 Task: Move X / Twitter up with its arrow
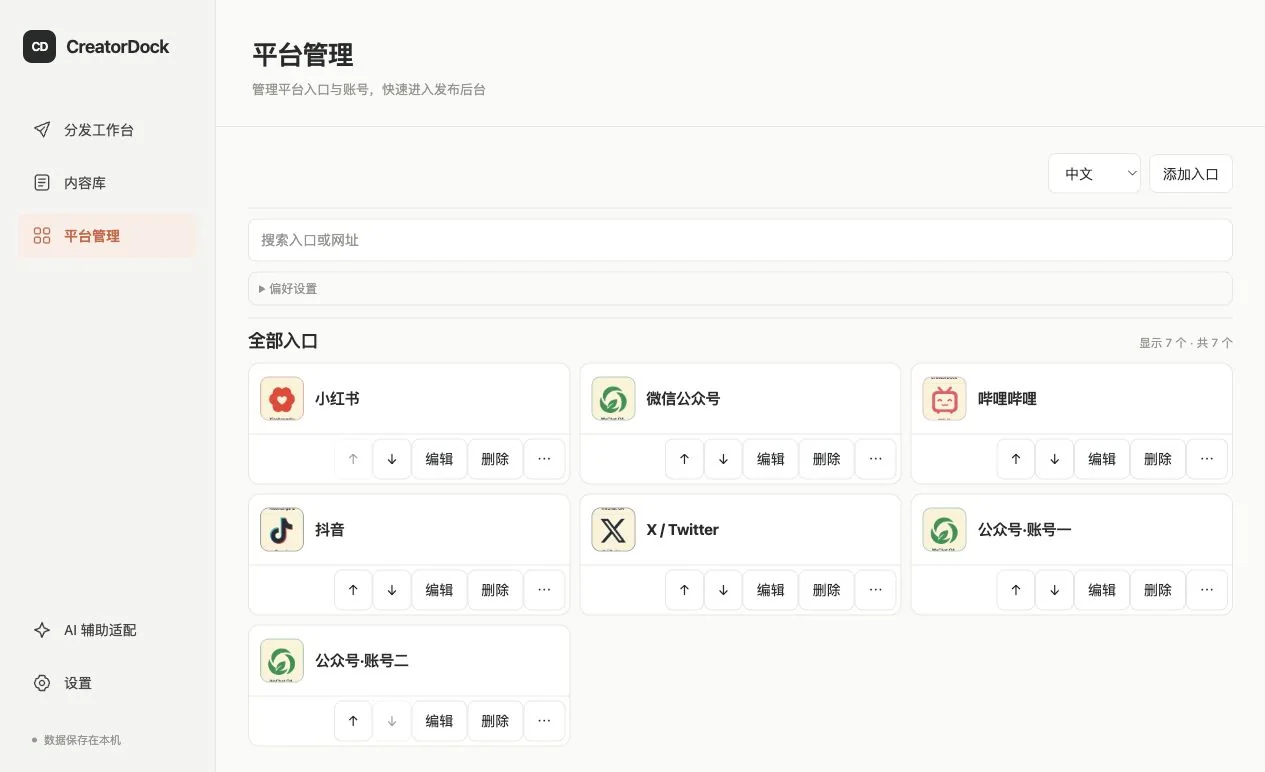(x=684, y=590)
